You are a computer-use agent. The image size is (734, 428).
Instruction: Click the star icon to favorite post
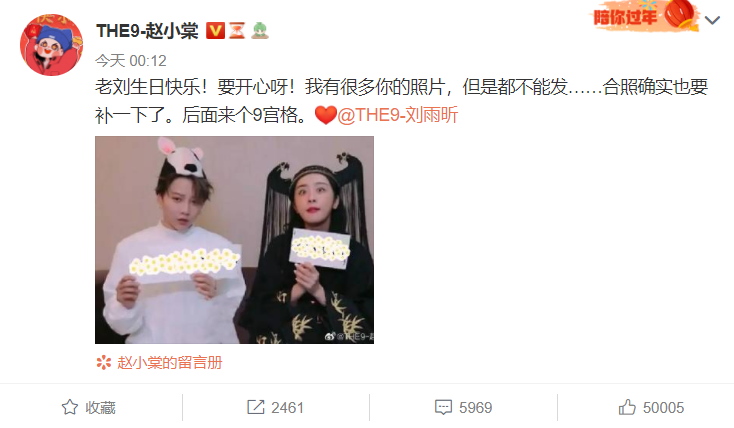pyautogui.click(x=70, y=407)
